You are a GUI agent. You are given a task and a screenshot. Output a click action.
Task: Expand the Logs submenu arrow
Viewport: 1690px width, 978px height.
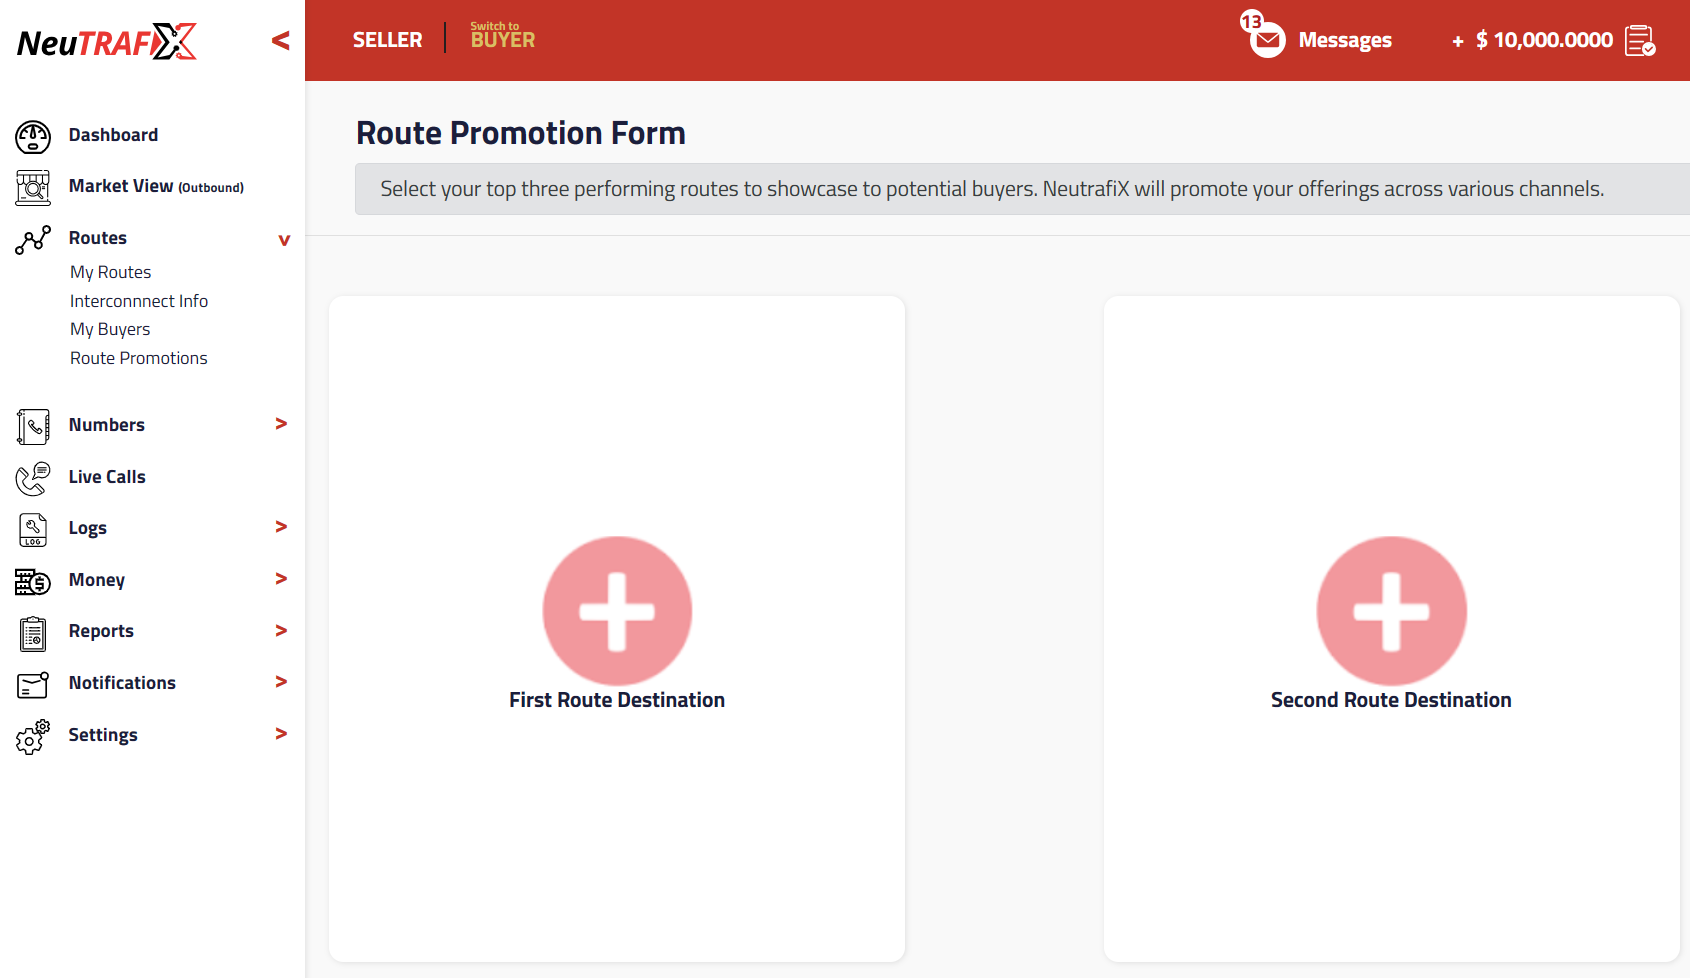click(x=281, y=527)
